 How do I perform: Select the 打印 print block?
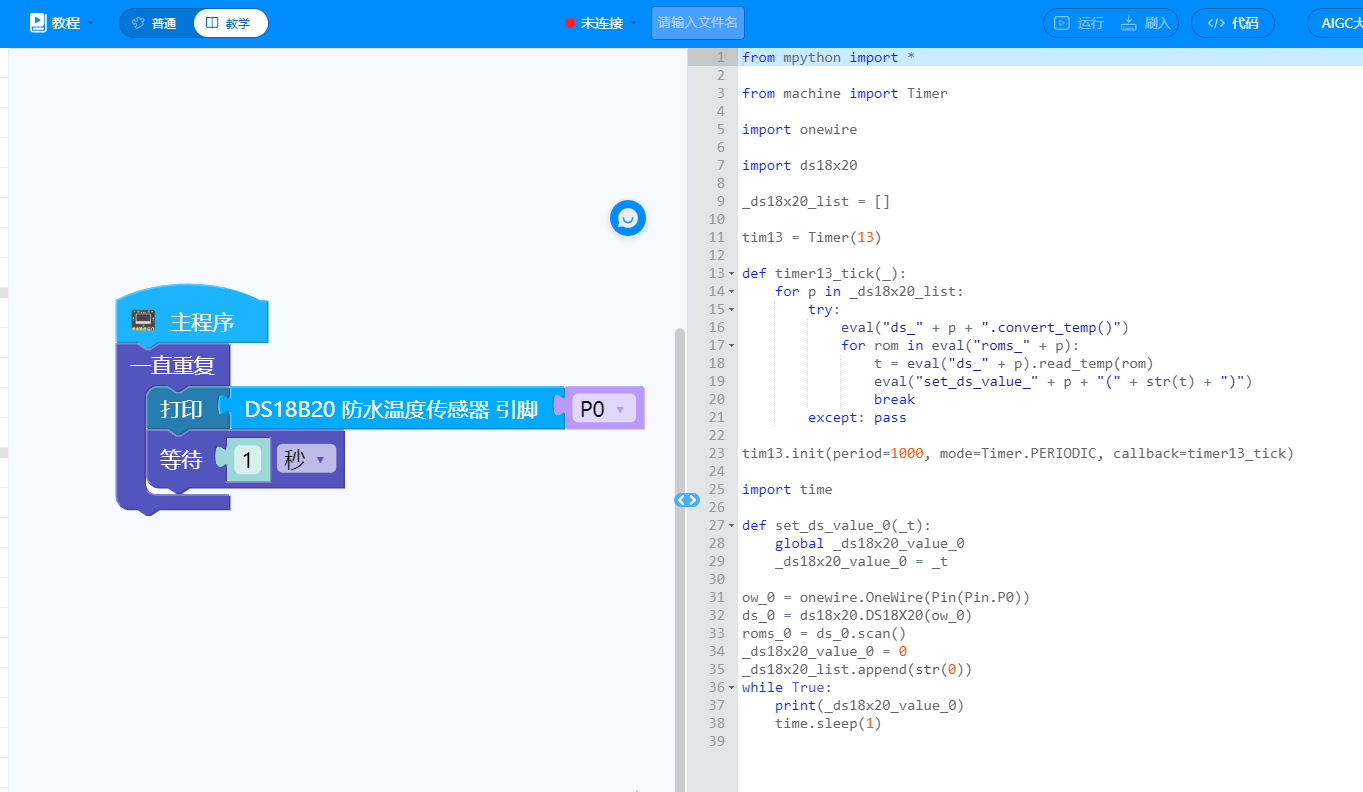[182, 408]
